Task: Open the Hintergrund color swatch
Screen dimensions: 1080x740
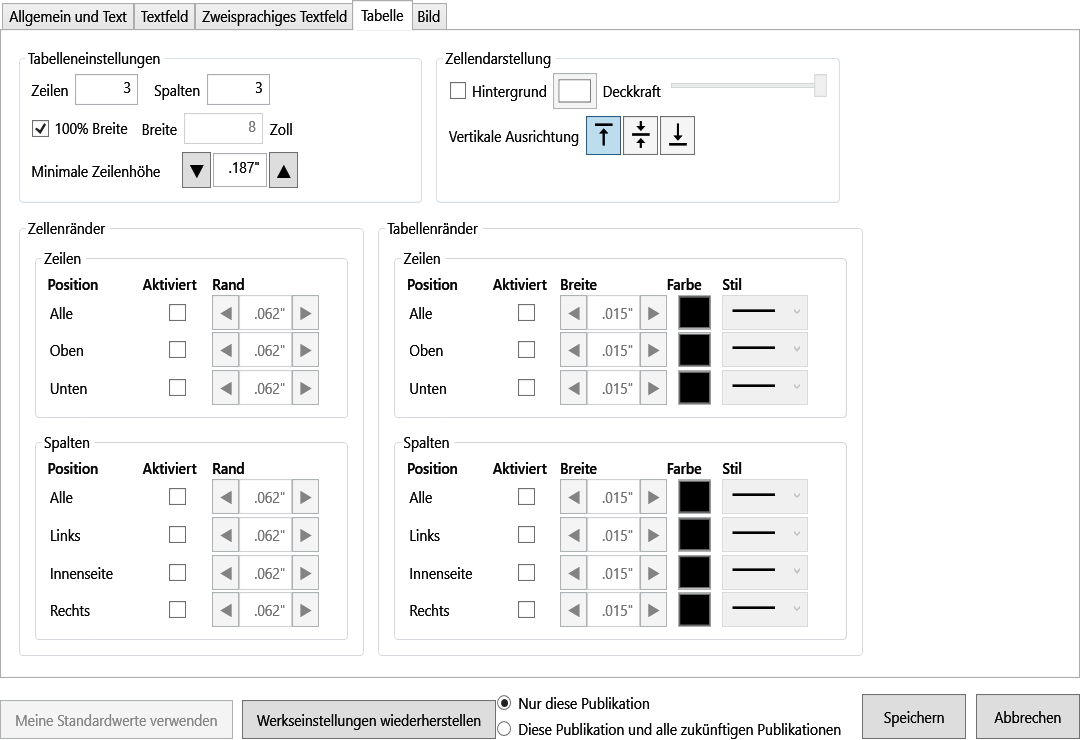Action: click(x=574, y=91)
